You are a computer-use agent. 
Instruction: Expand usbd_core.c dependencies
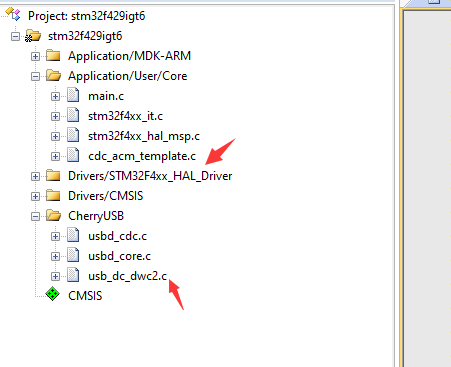click(x=55, y=256)
